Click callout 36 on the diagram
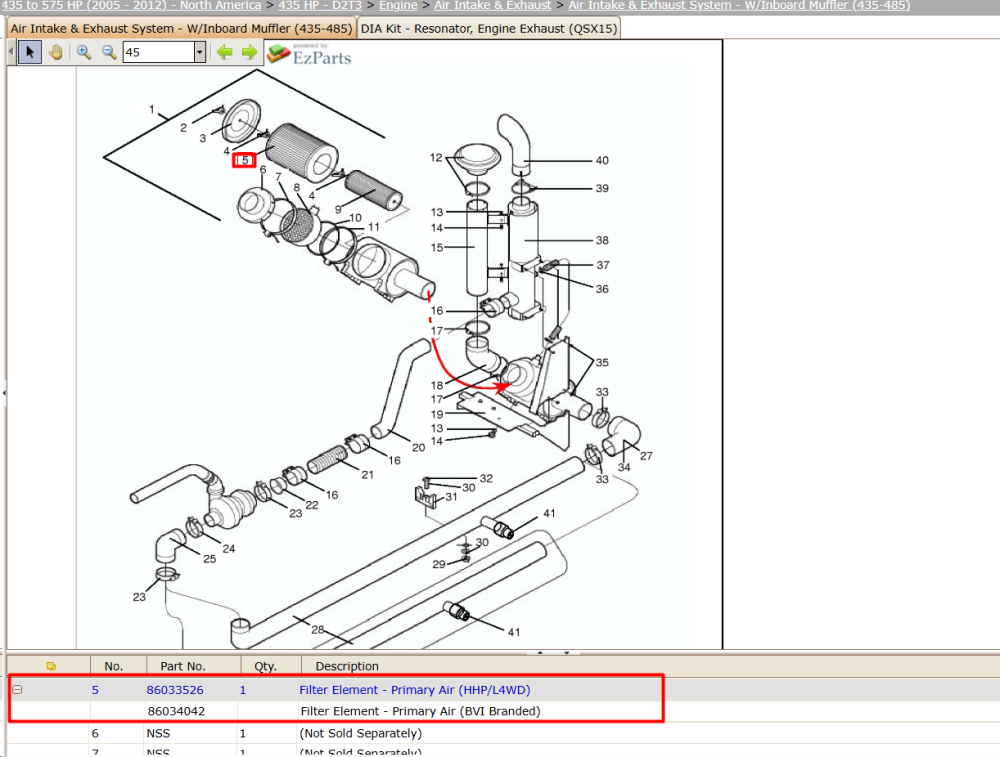This screenshot has width=1000, height=757. (x=602, y=289)
